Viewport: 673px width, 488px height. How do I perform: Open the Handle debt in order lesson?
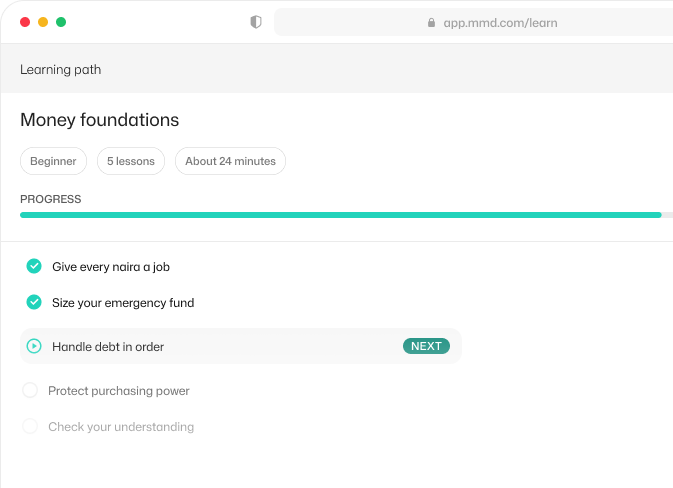(x=241, y=346)
